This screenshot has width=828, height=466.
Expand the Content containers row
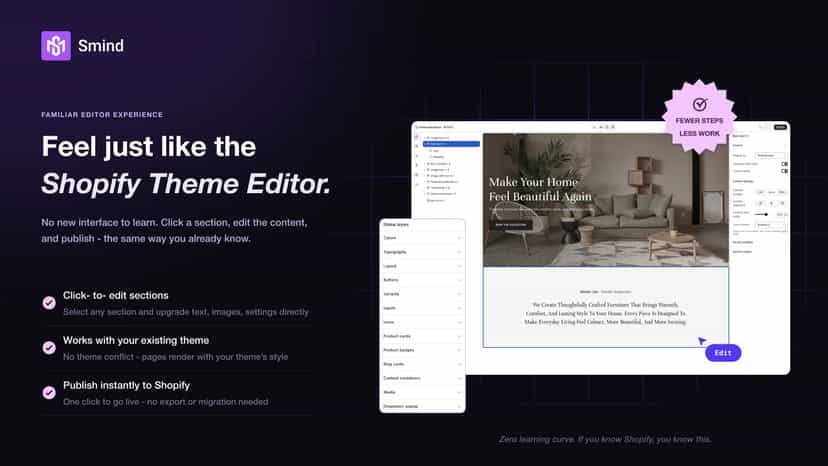click(422, 378)
